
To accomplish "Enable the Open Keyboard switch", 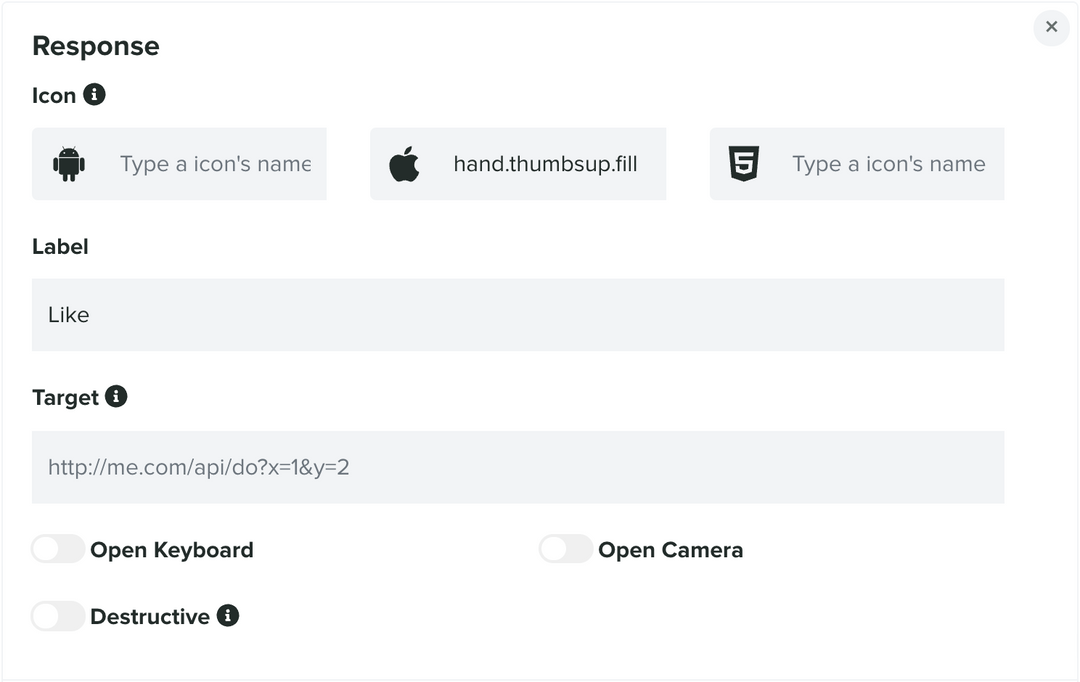I will [58, 549].
